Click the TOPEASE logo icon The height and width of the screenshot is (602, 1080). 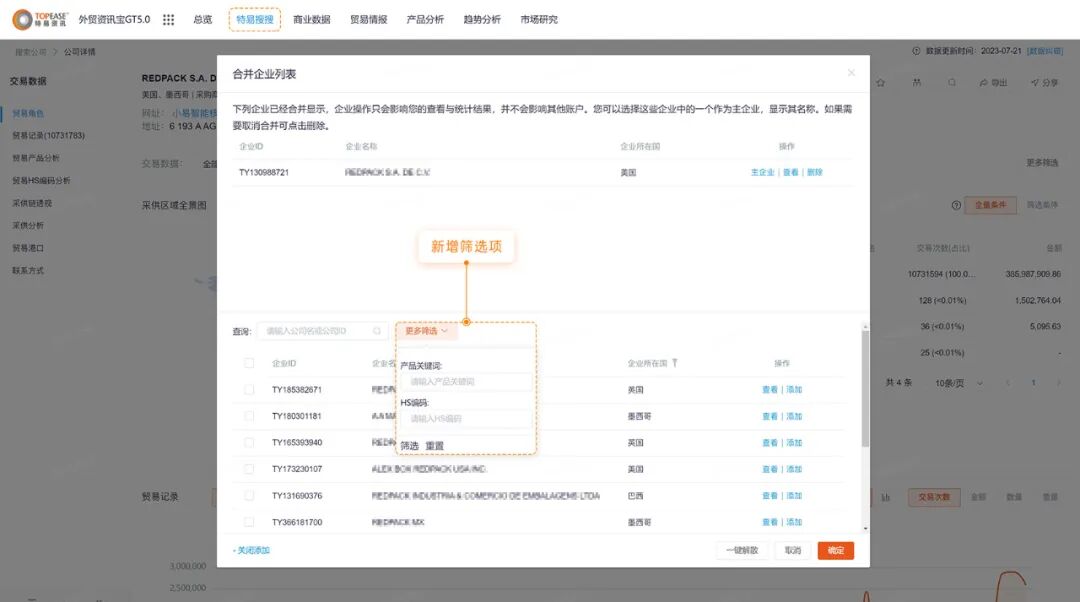[x=23, y=19]
